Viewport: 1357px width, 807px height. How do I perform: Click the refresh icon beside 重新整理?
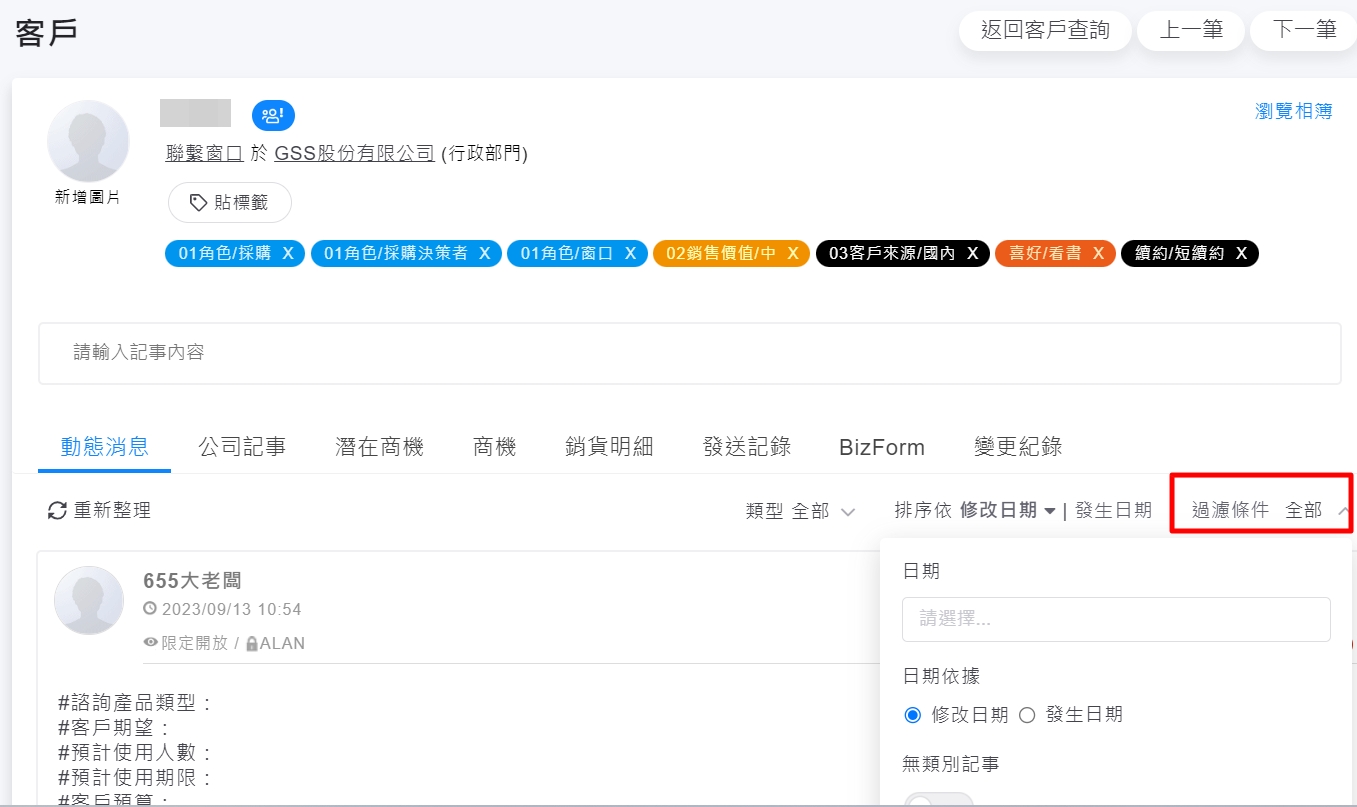click(x=57, y=511)
